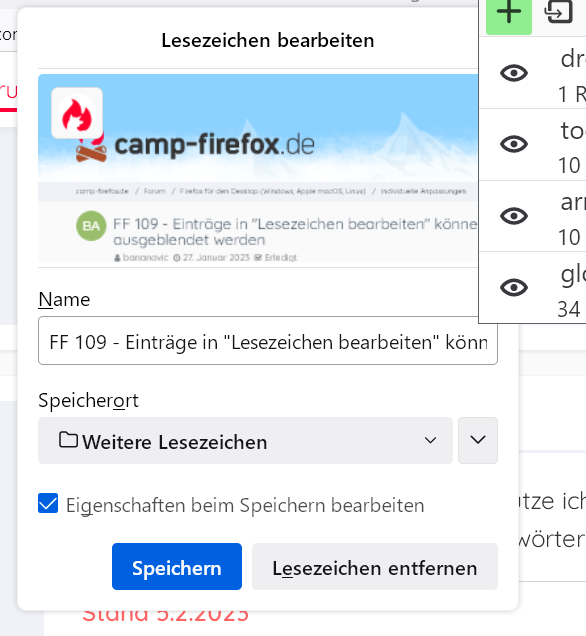This screenshot has height=636, width=586.
Task: Click the import arrow icon beside the plus
Action: click(x=558, y=13)
